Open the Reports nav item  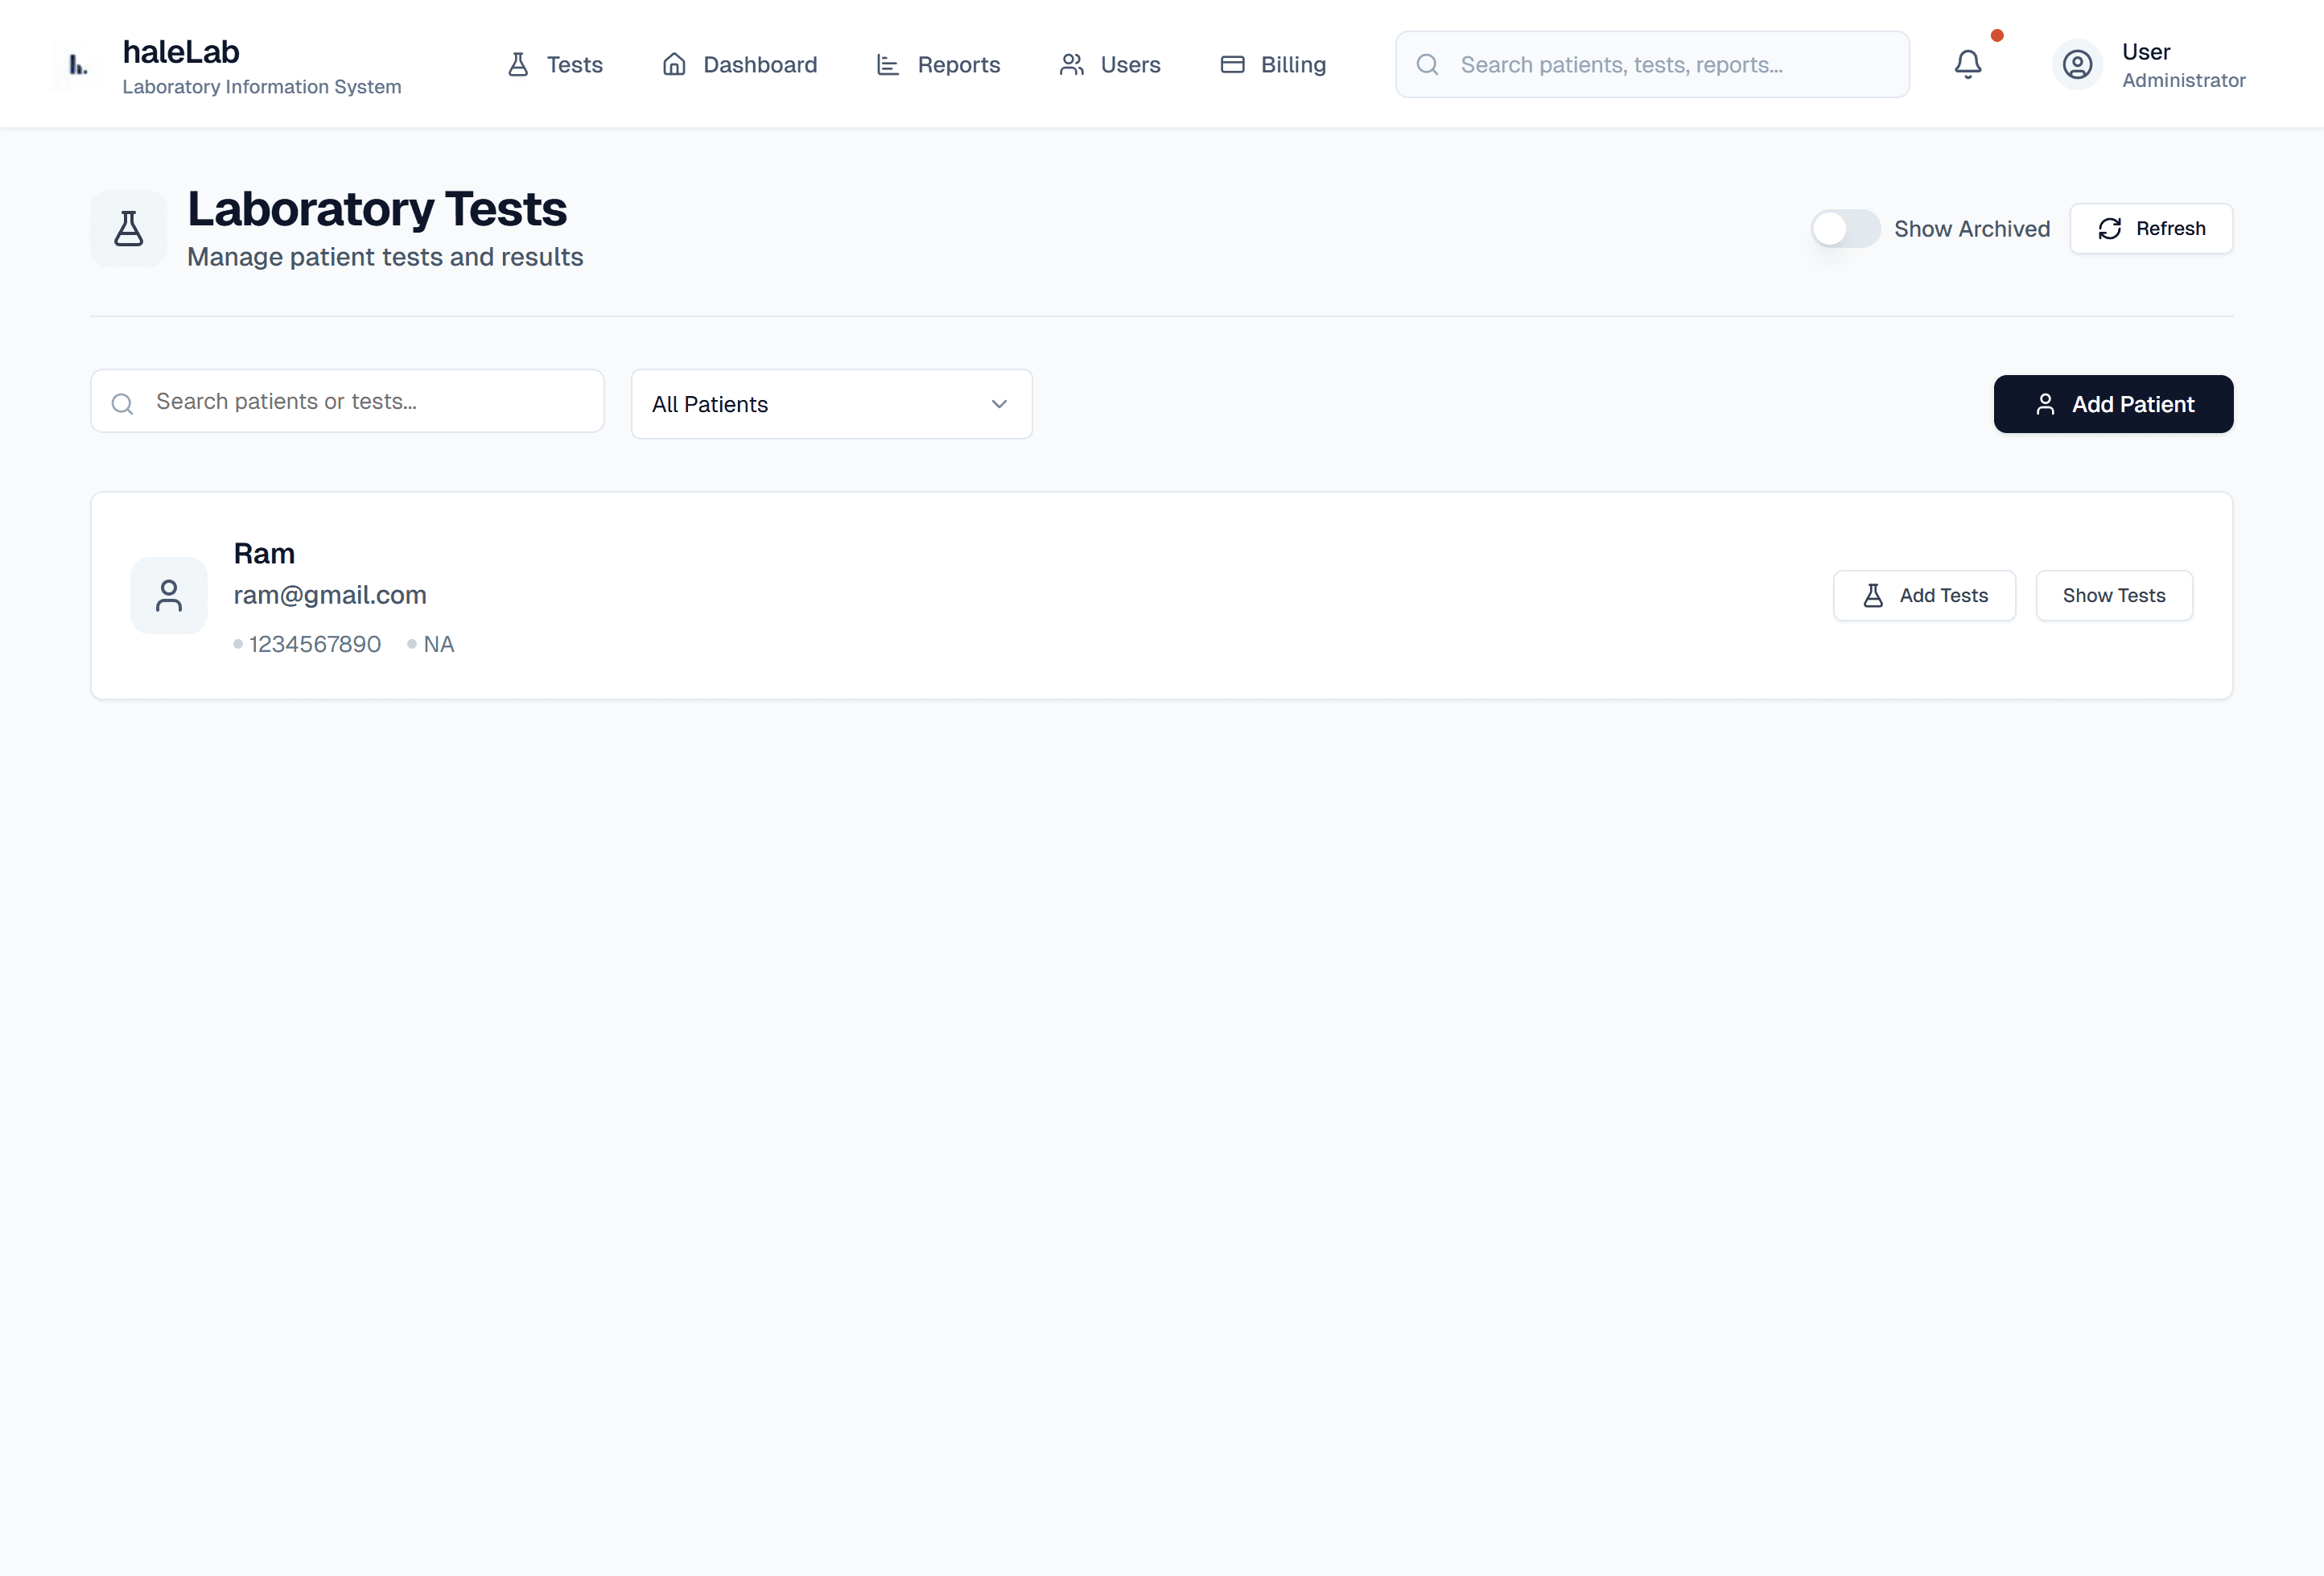click(938, 65)
